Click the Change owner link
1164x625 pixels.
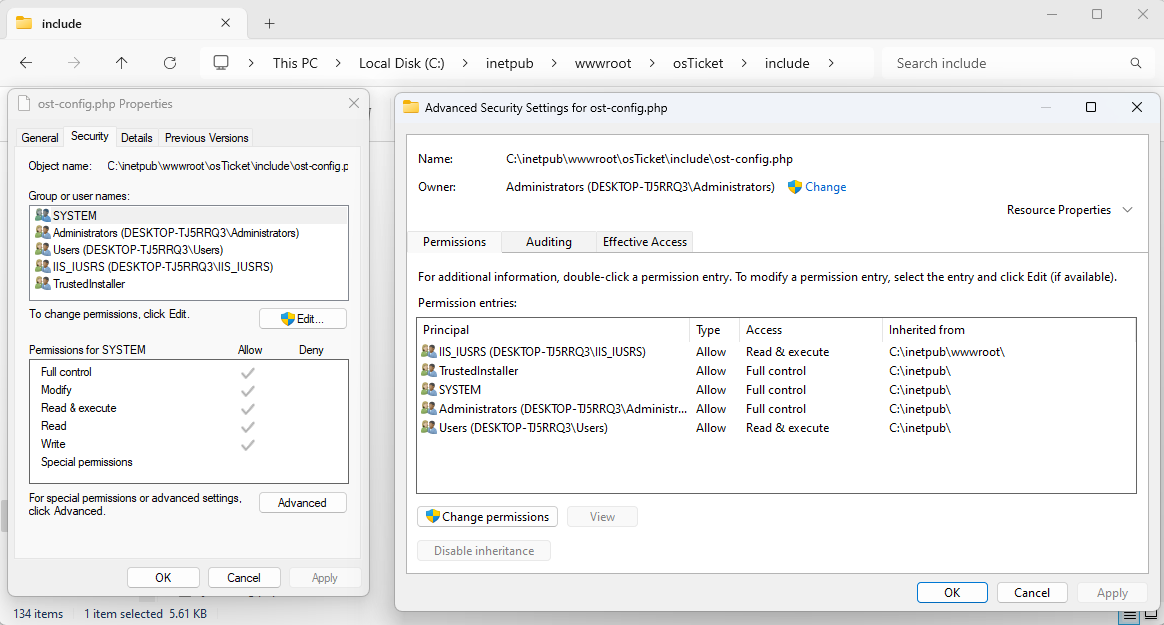pos(825,187)
